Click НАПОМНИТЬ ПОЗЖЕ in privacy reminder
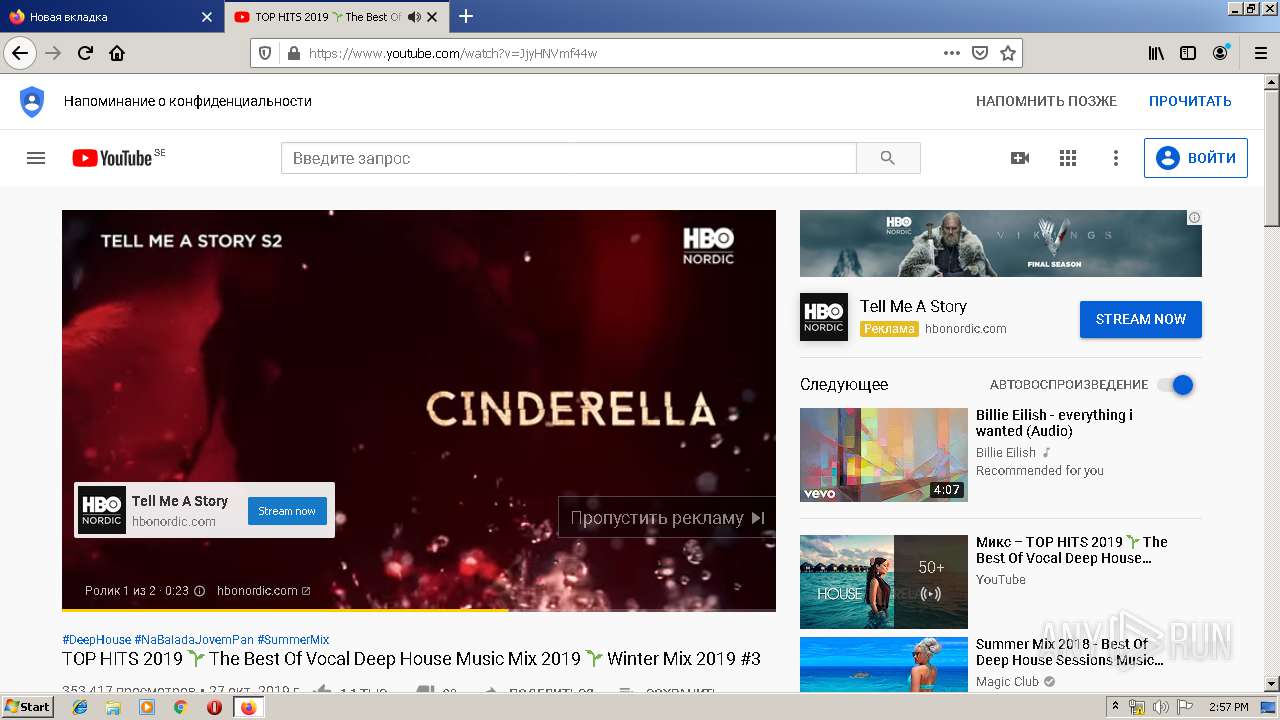This screenshot has height=720, width=1280. tap(1046, 101)
